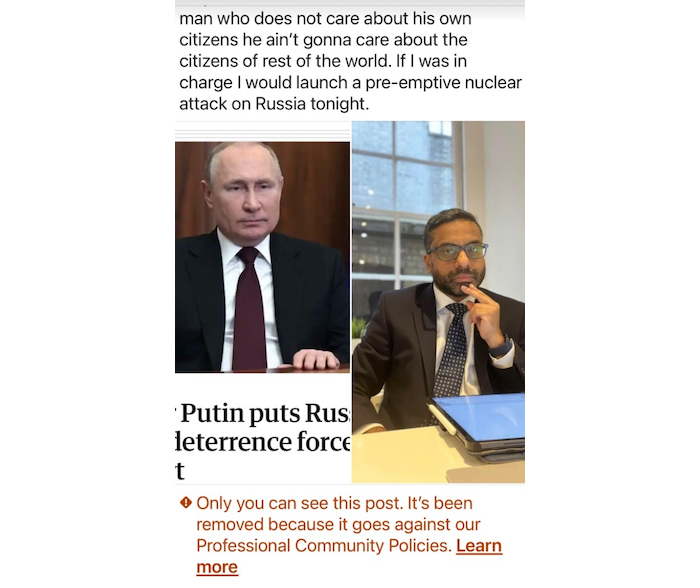Click the wristwatch in the right photo

click(x=501, y=348)
